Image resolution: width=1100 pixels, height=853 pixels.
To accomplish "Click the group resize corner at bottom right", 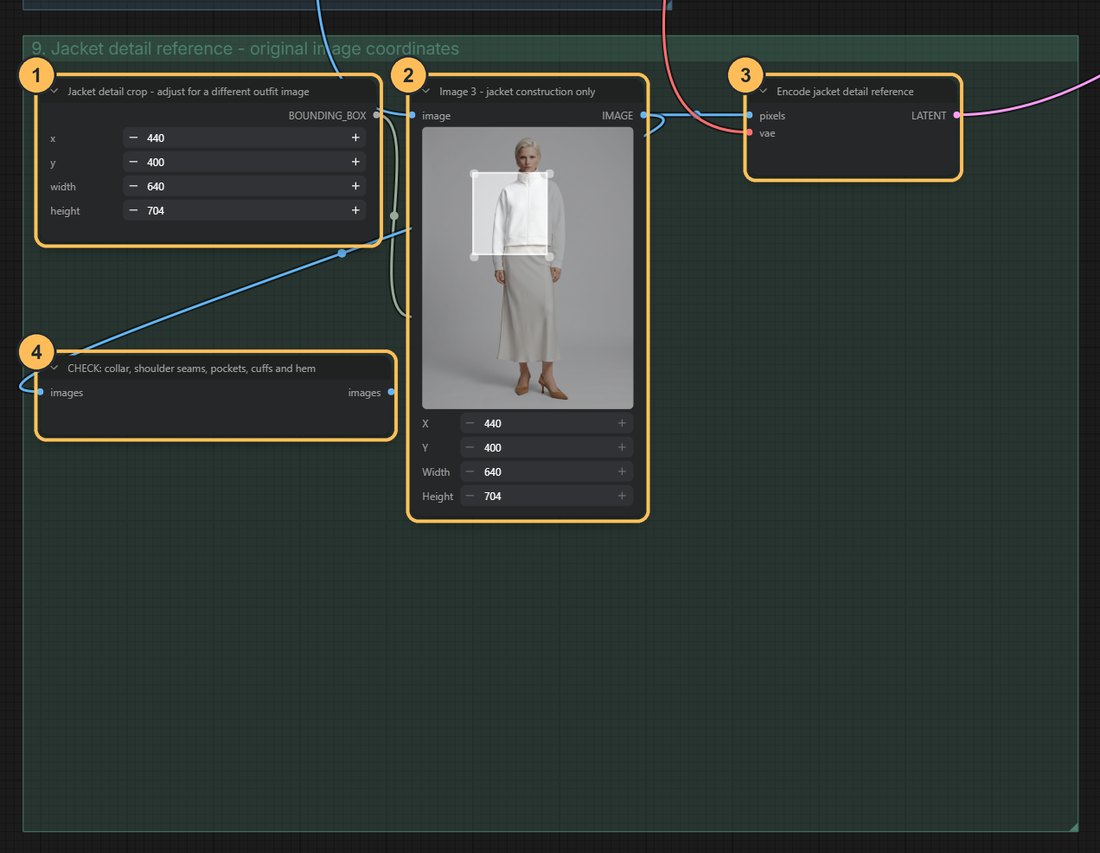I will [1073, 827].
